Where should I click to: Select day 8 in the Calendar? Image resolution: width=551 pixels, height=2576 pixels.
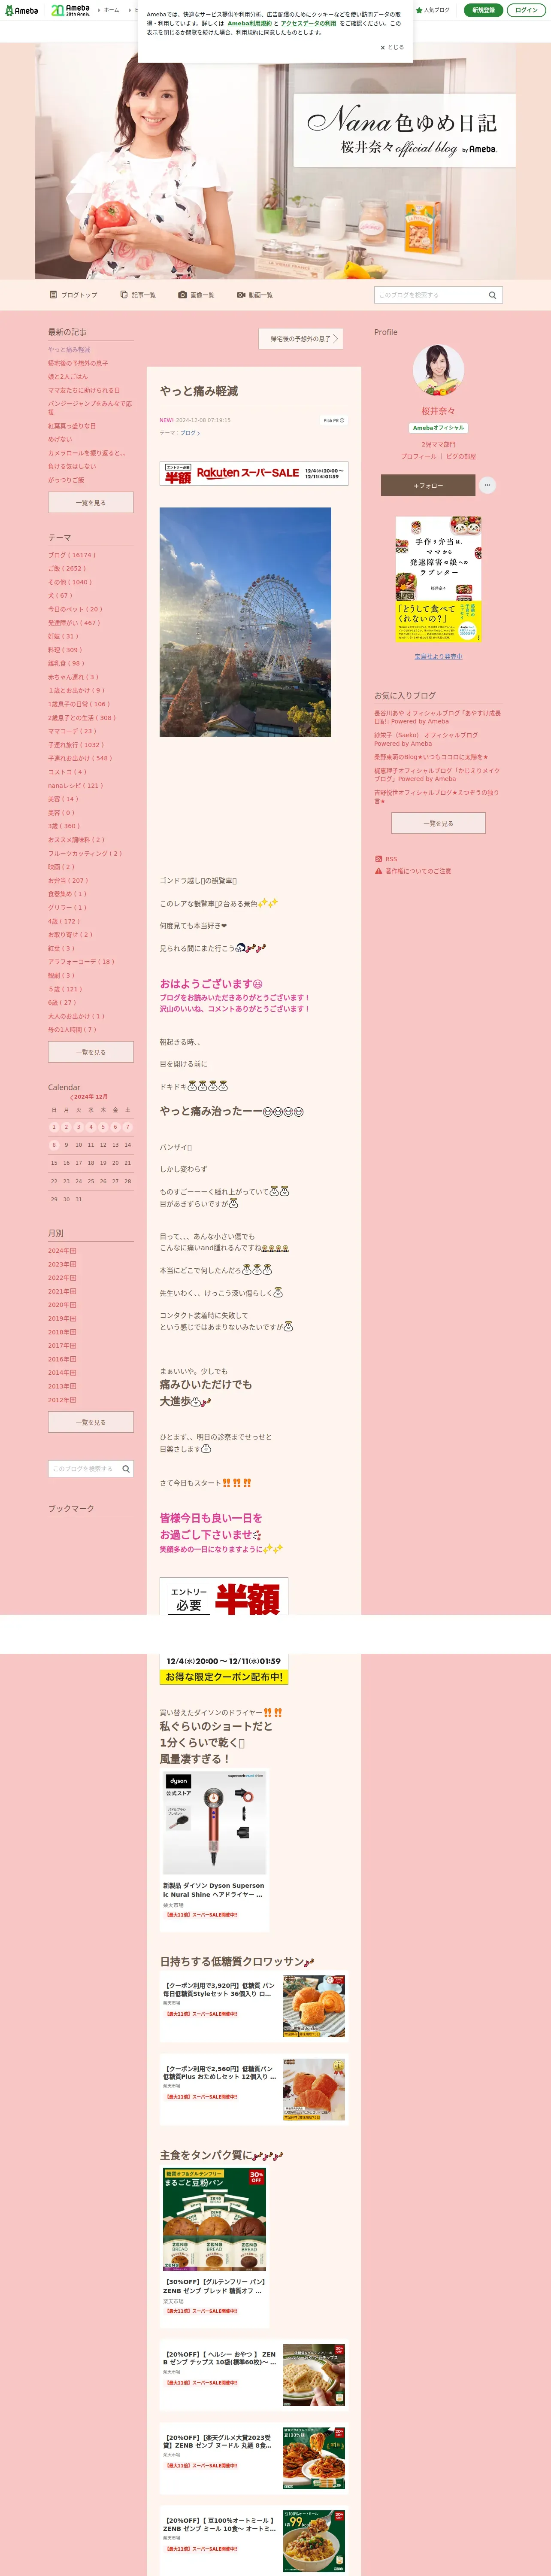[x=54, y=1145]
